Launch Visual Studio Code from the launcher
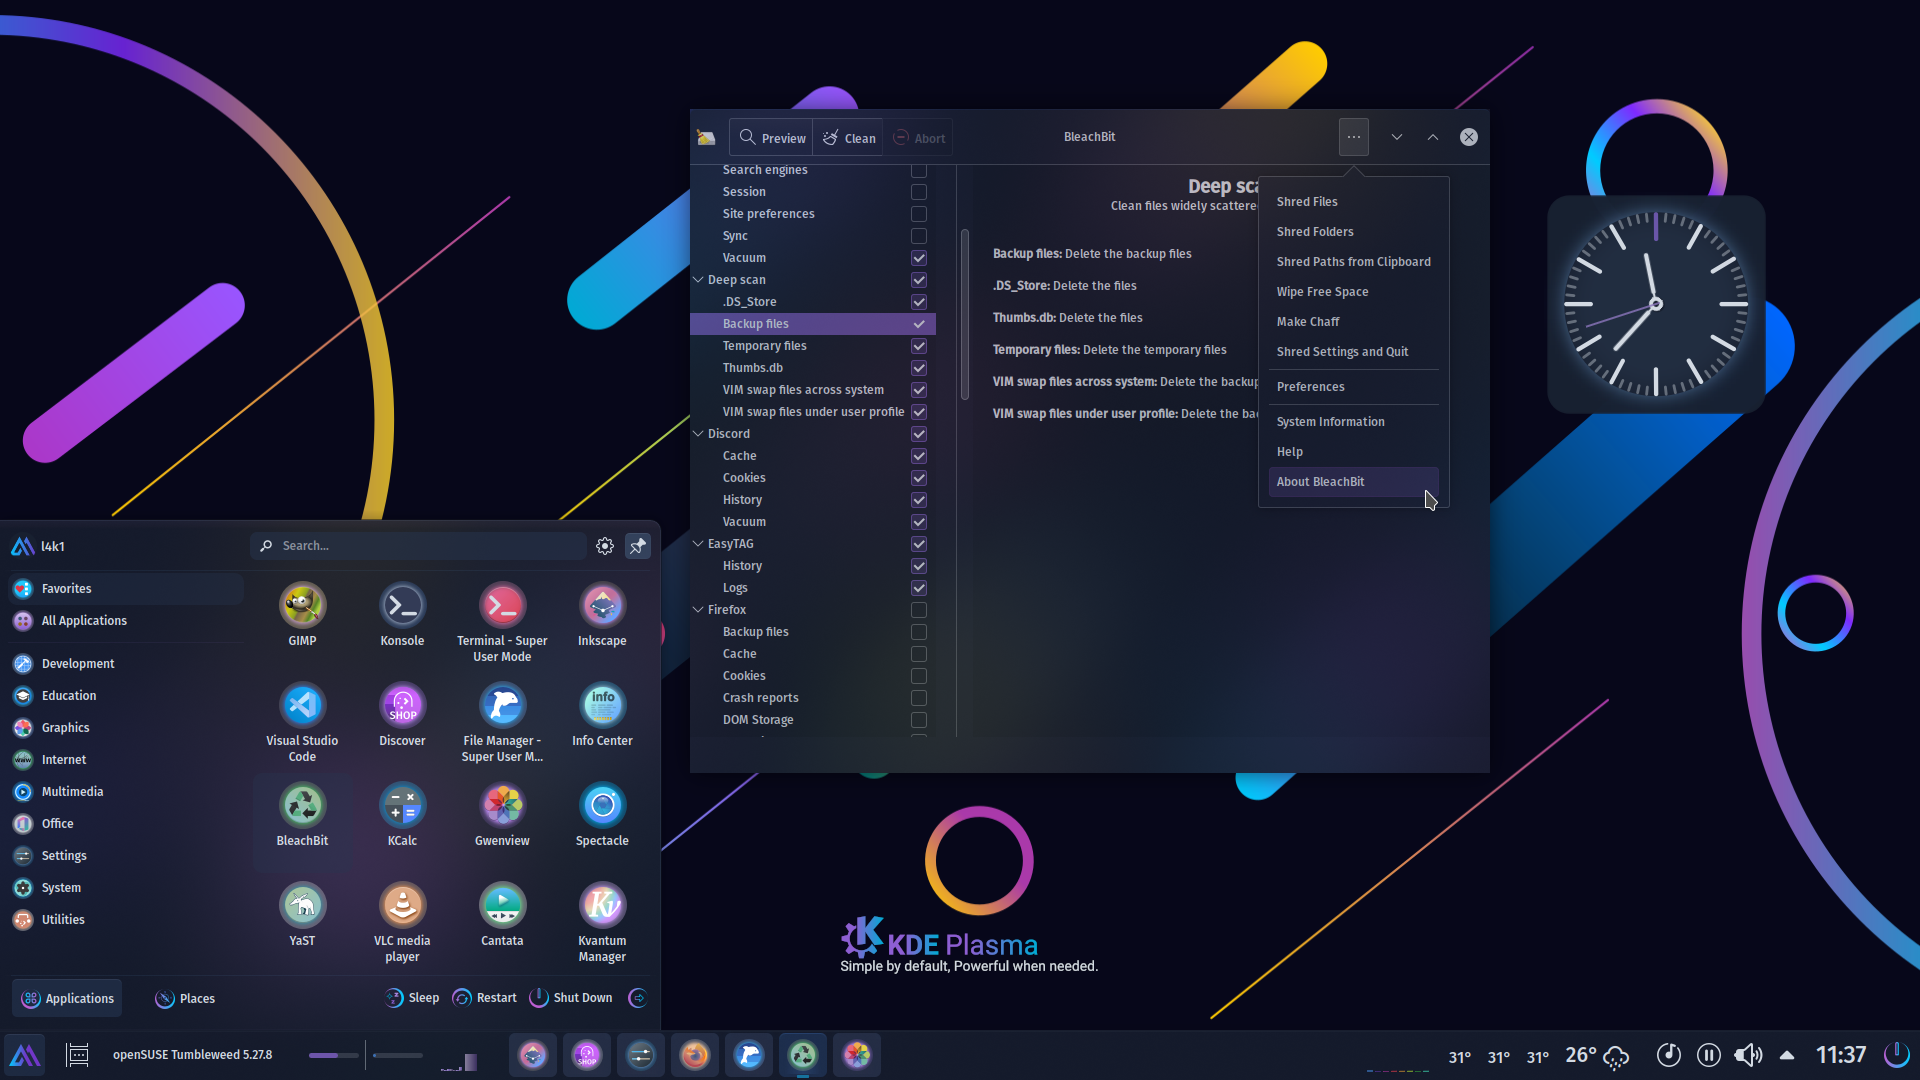The image size is (1920, 1080). (x=302, y=723)
